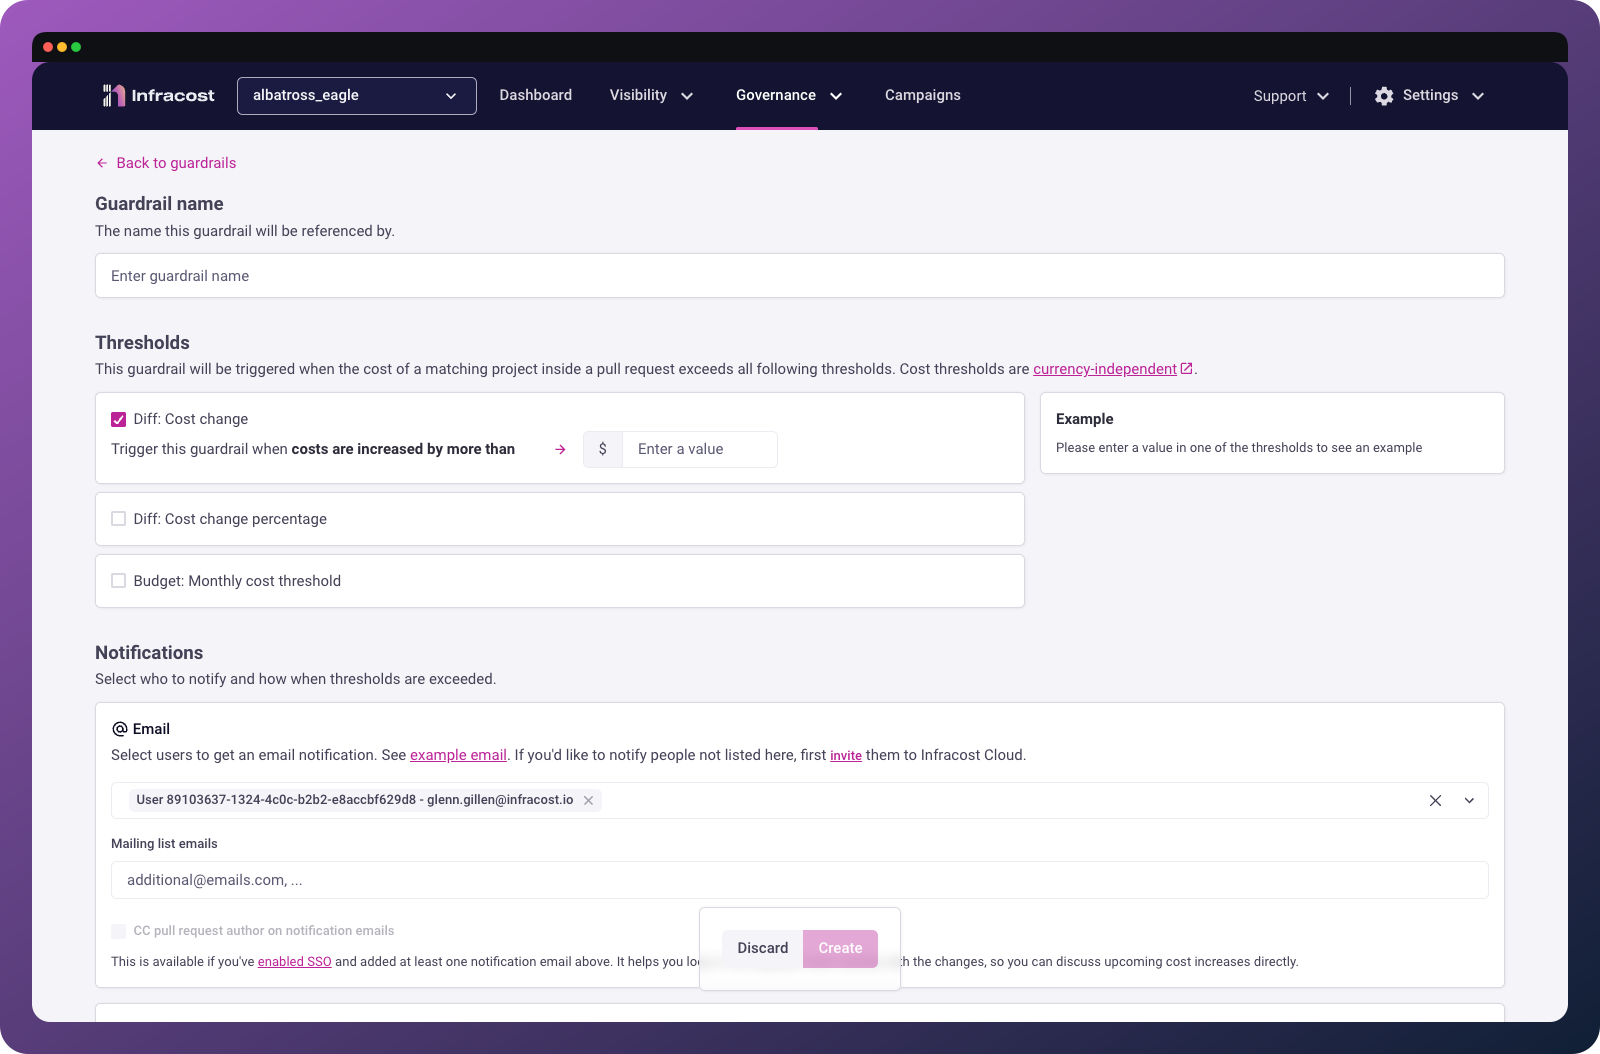Enable Budget: Monthly cost threshold
Viewport: 1600px width, 1054px height.
click(118, 580)
